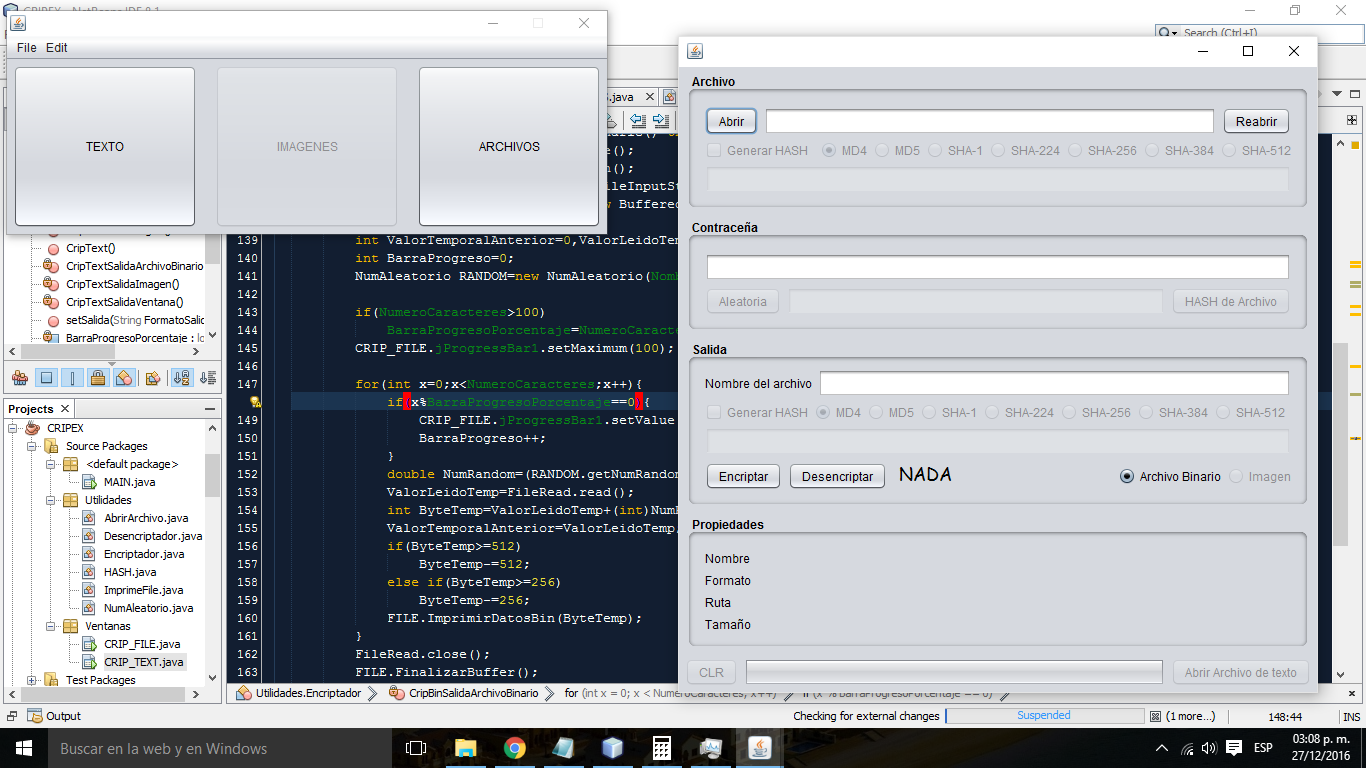Open the File menu in small window
Screen dimensions: 1366x768
27,47
